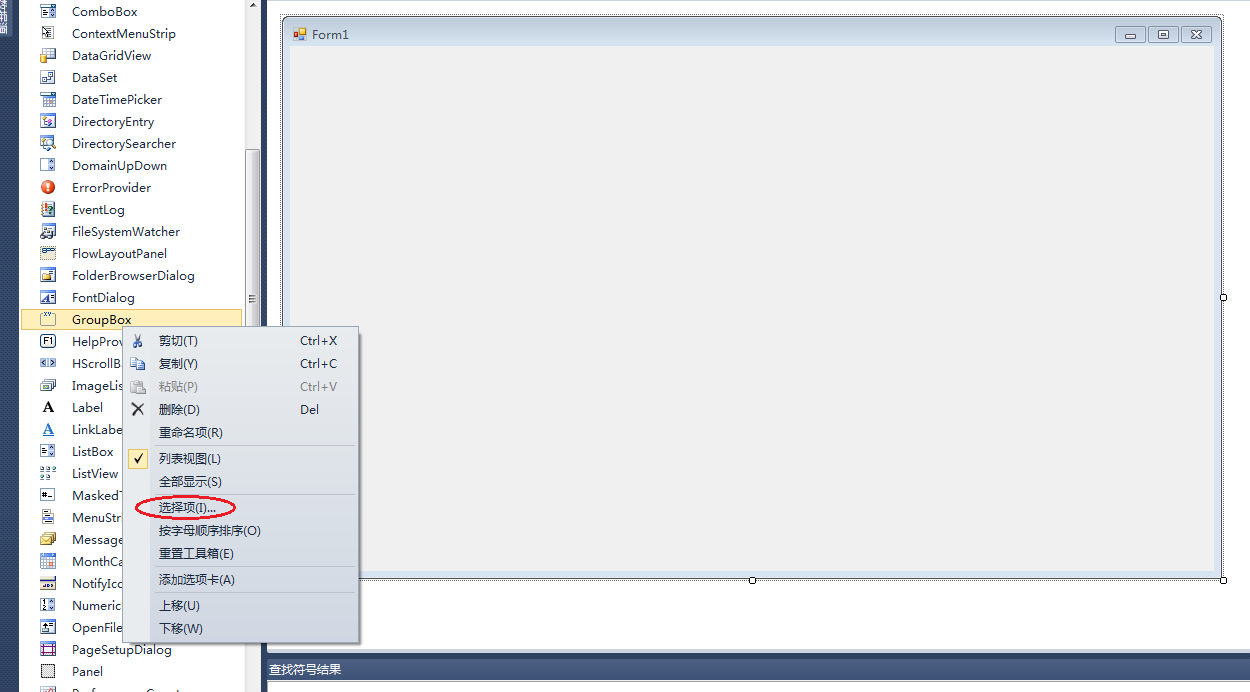Click the Form1 title text
This screenshot has height=692, width=1250.
pos(330,35)
